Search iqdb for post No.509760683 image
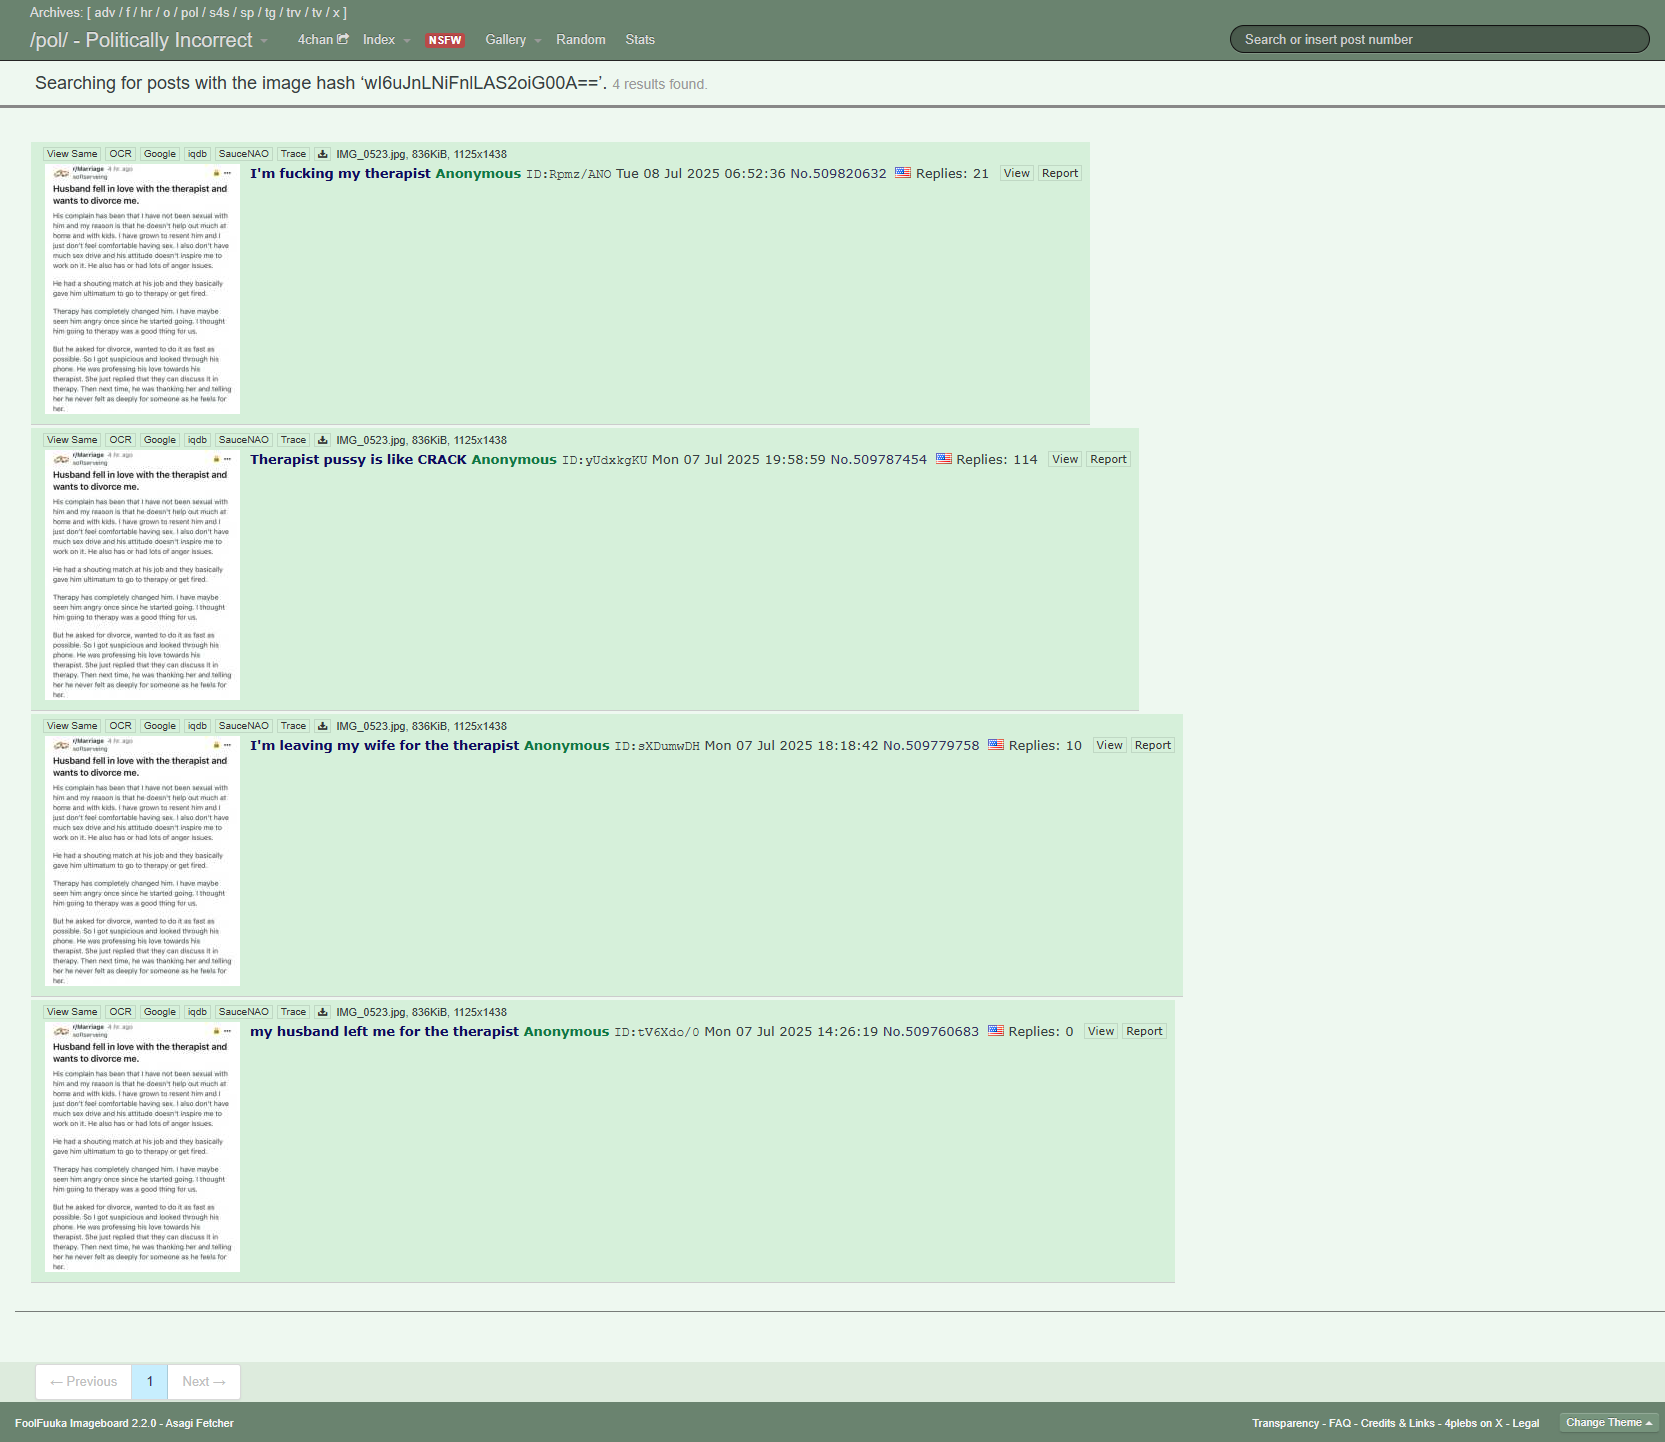The image size is (1665, 1442). (x=197, y=1012)
